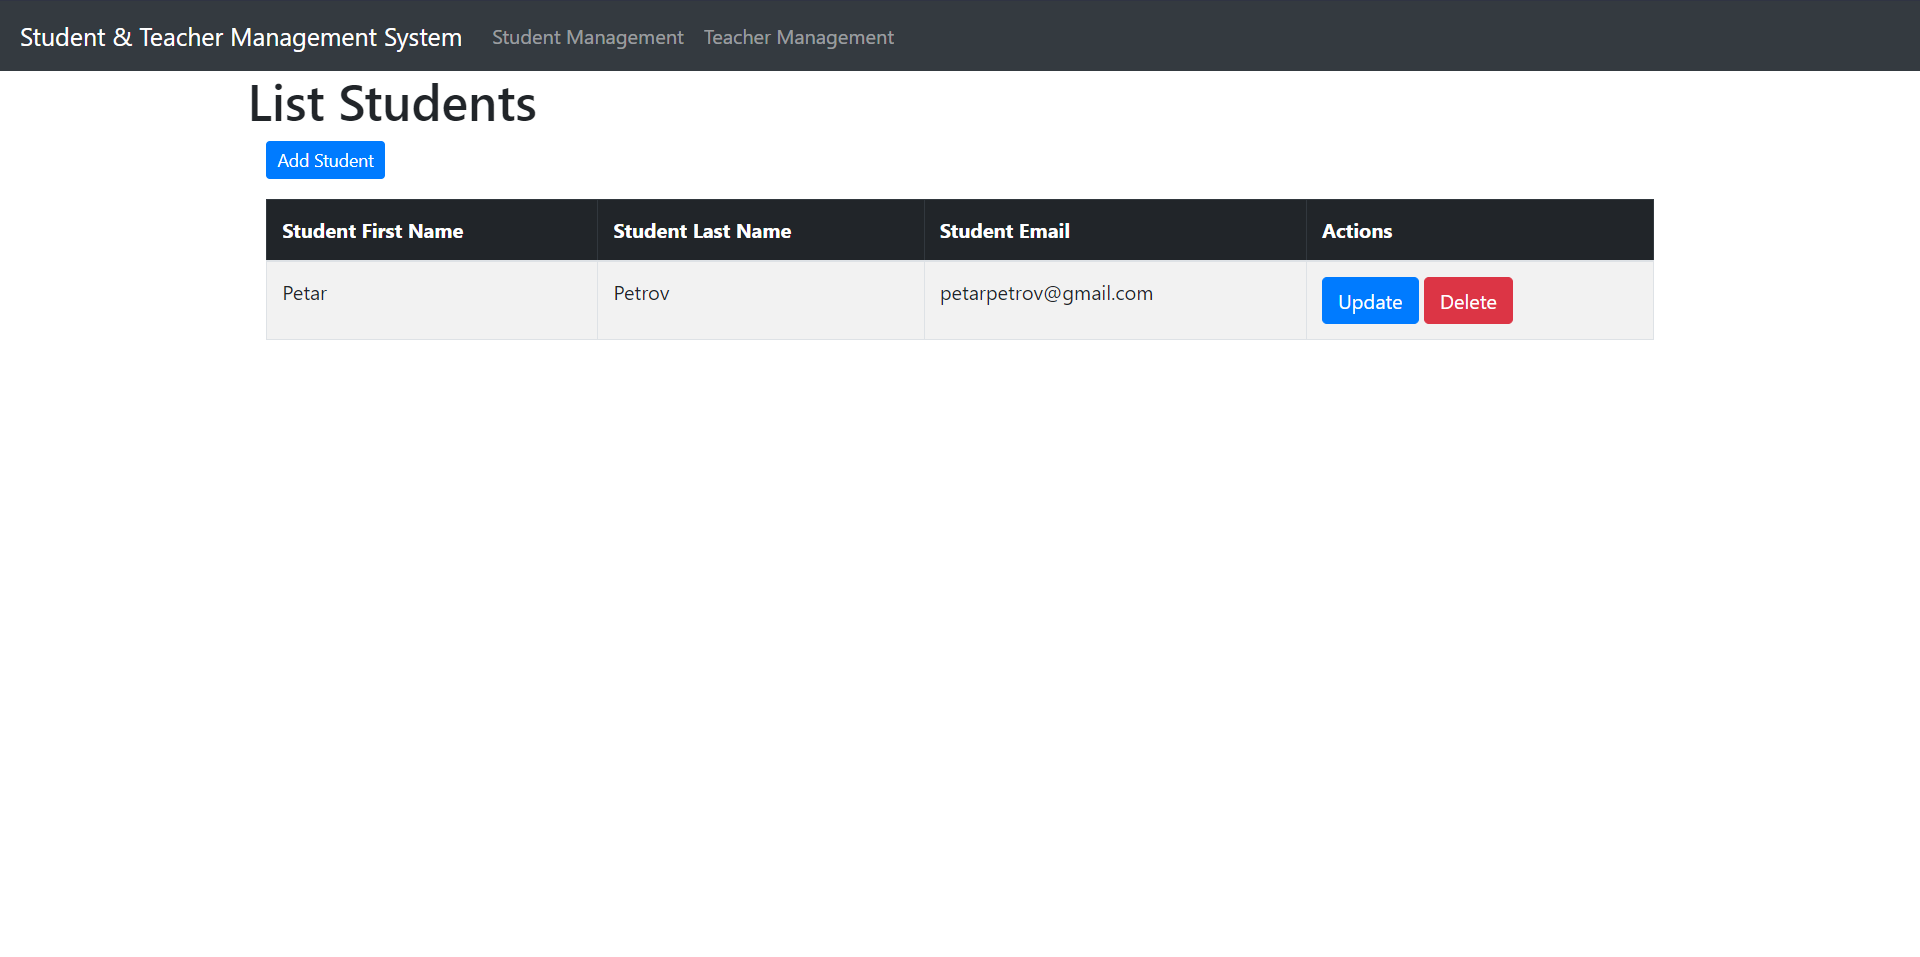
Task: Click the Student & Teacher Management System brand link
Action: (x=240, y=37)
